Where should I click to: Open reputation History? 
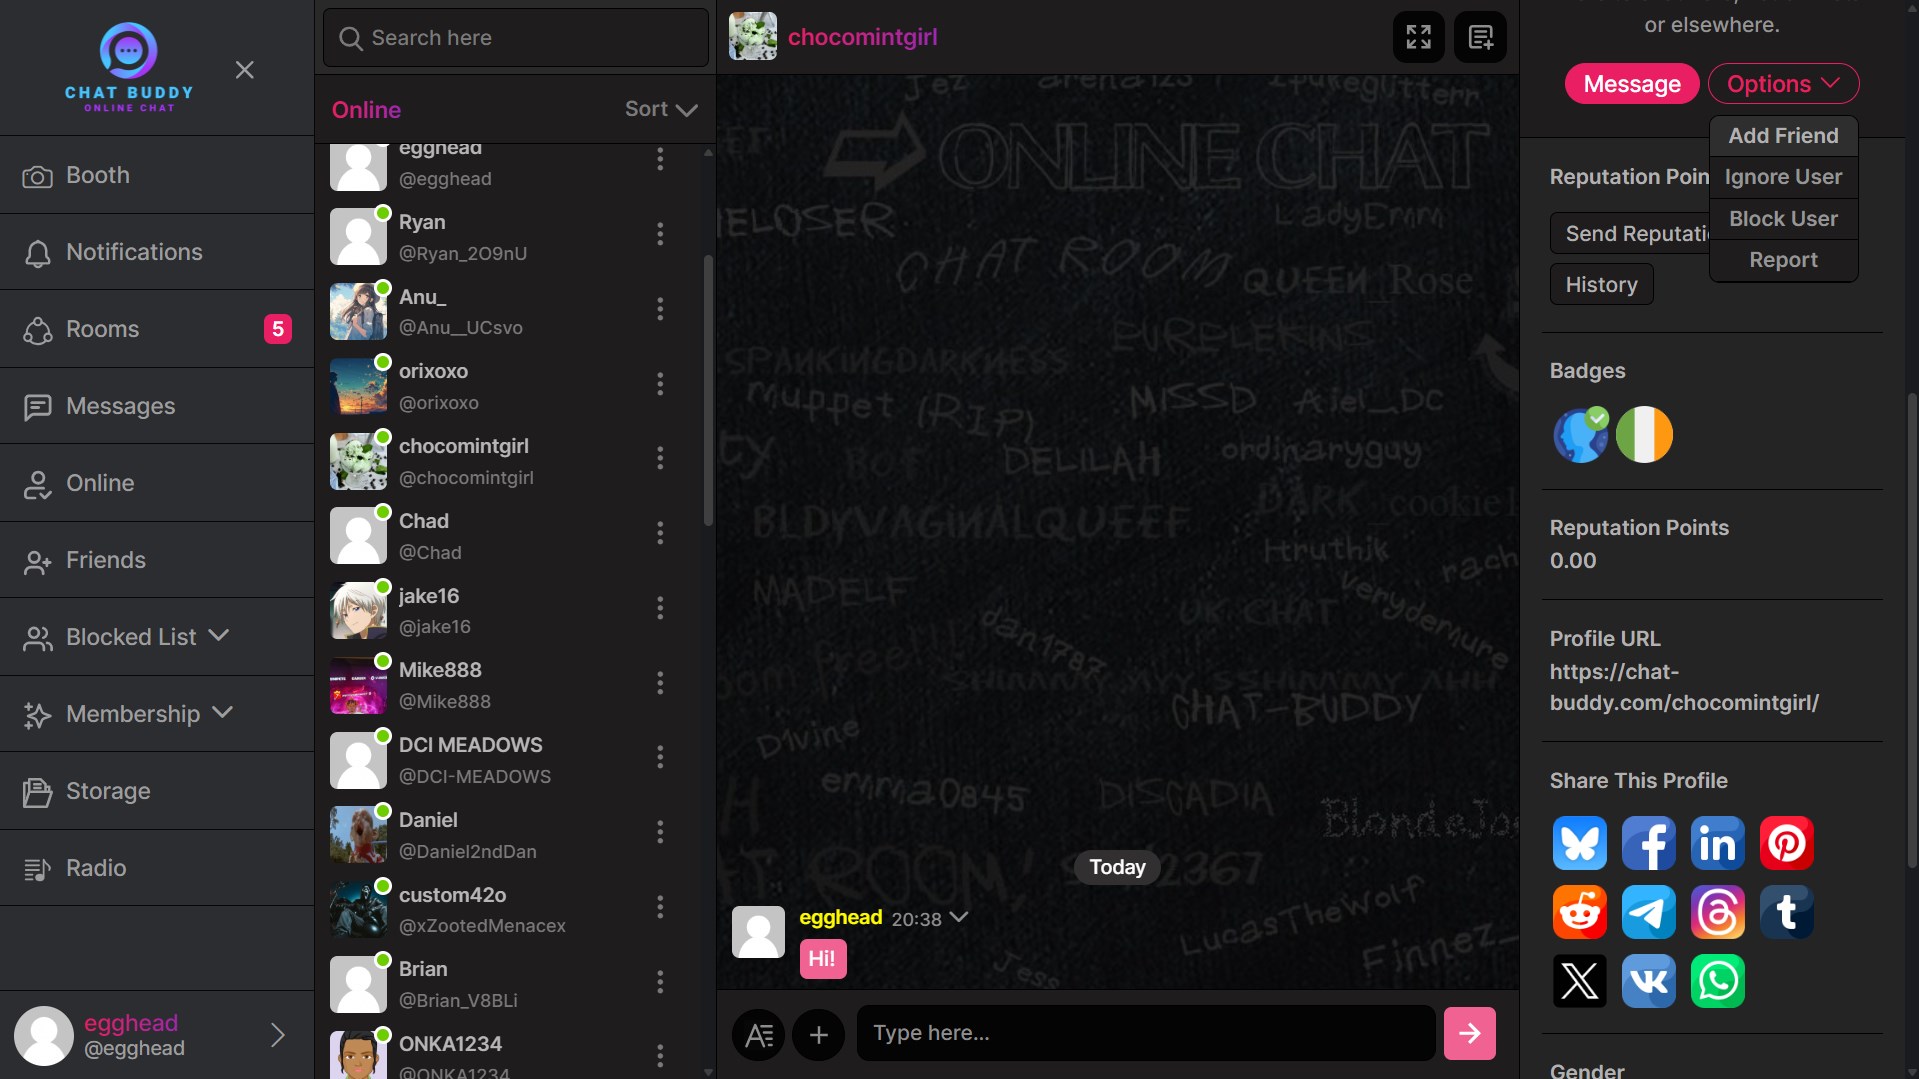1600,284
